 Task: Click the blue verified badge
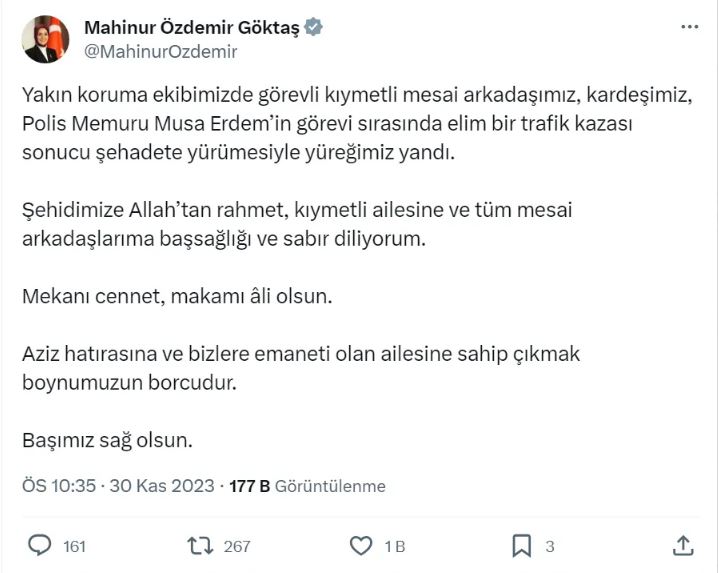click(x=315, y=27)
